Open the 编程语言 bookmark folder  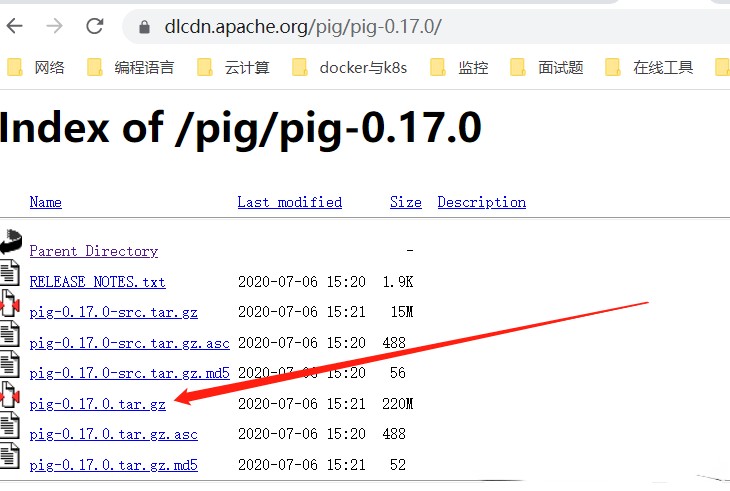point(132,67)
